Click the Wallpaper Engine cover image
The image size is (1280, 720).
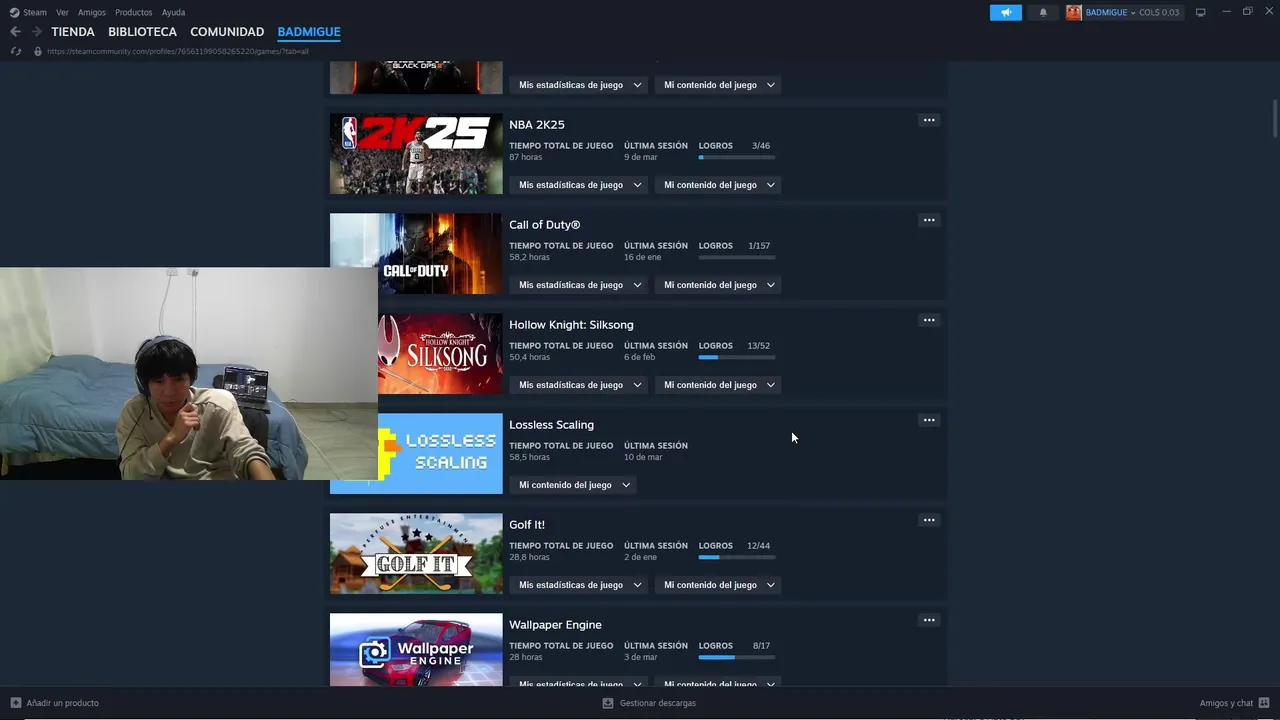(x=416, y=650)
